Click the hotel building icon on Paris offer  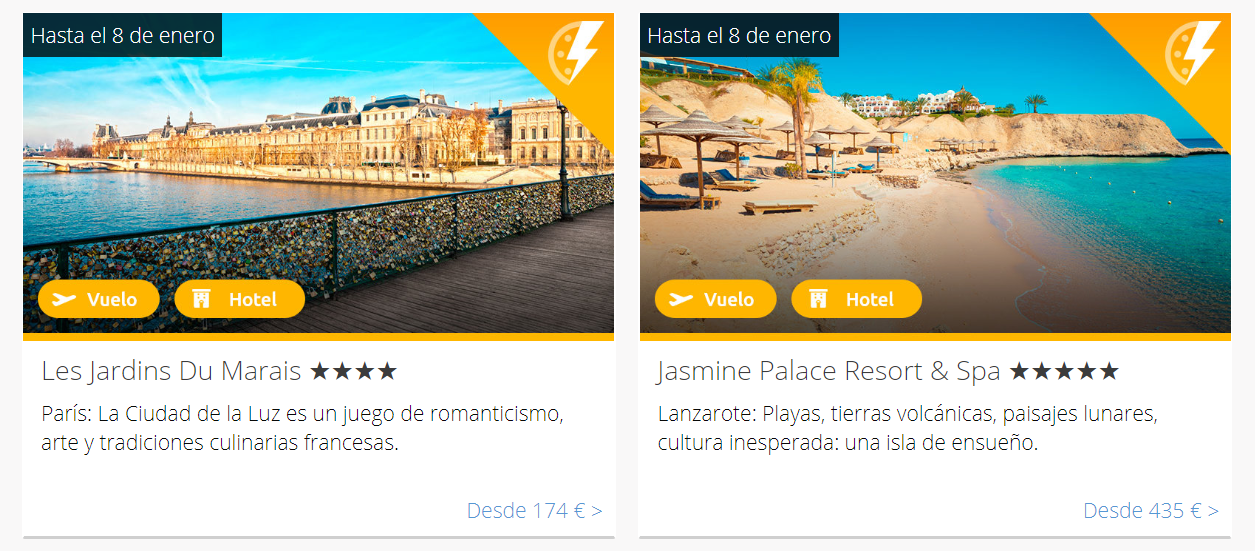[202, 299]
